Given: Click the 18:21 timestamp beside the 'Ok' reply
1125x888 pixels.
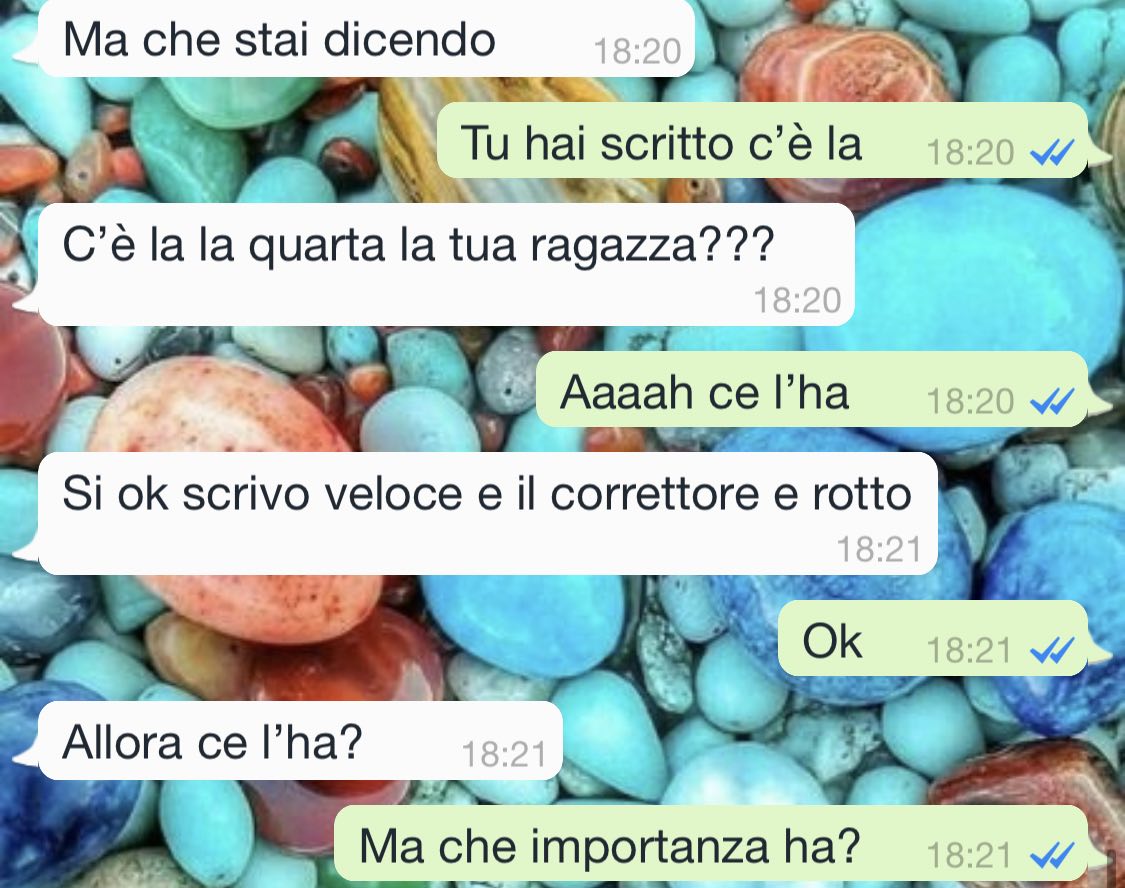Looking at the screenshot, I should pos(969,651).
